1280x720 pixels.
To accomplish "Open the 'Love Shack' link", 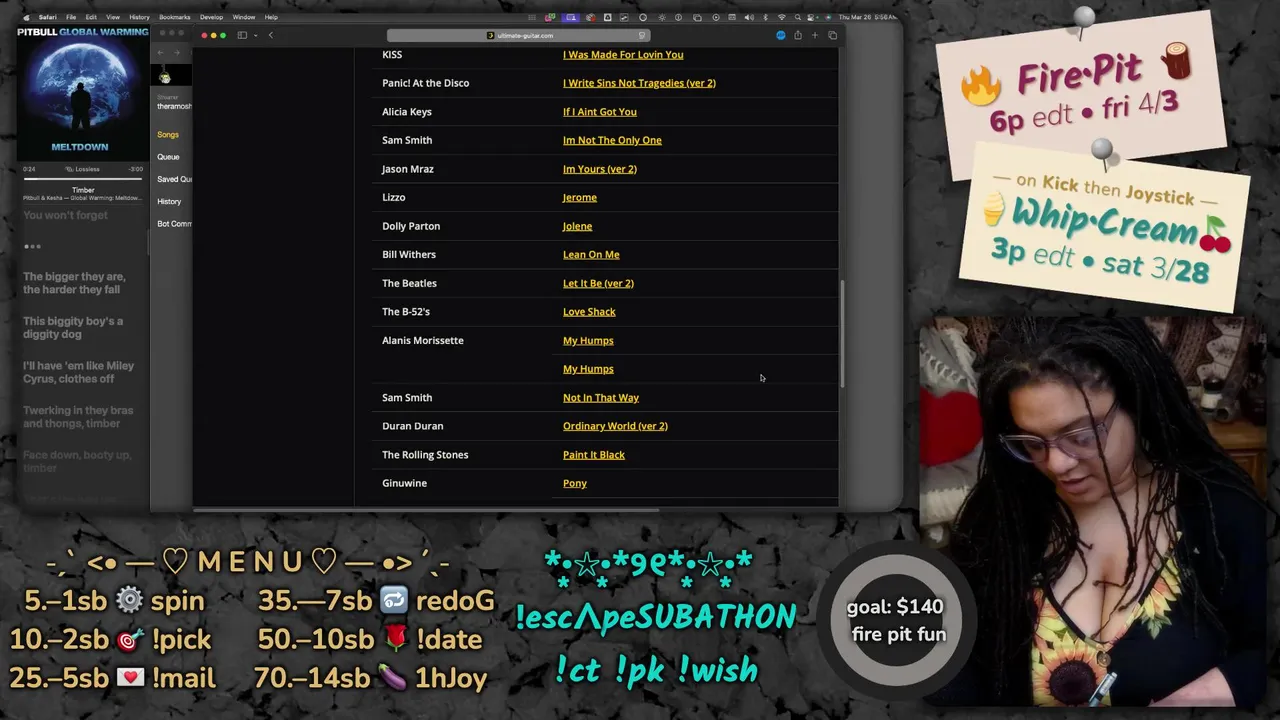I will click(x=589, y=312).
